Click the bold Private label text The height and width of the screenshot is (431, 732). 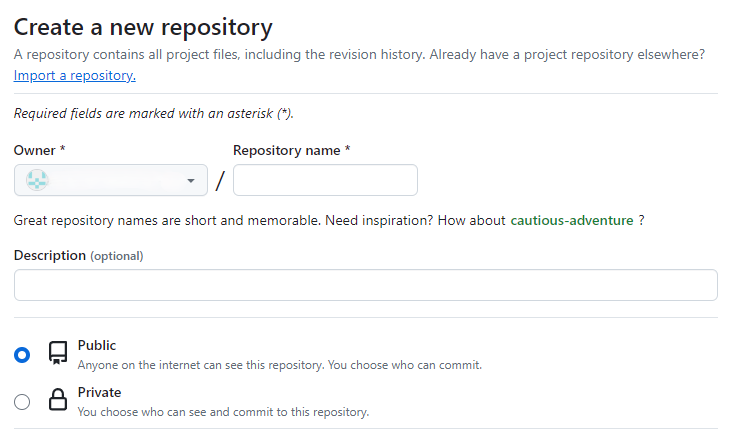(99, 392)
